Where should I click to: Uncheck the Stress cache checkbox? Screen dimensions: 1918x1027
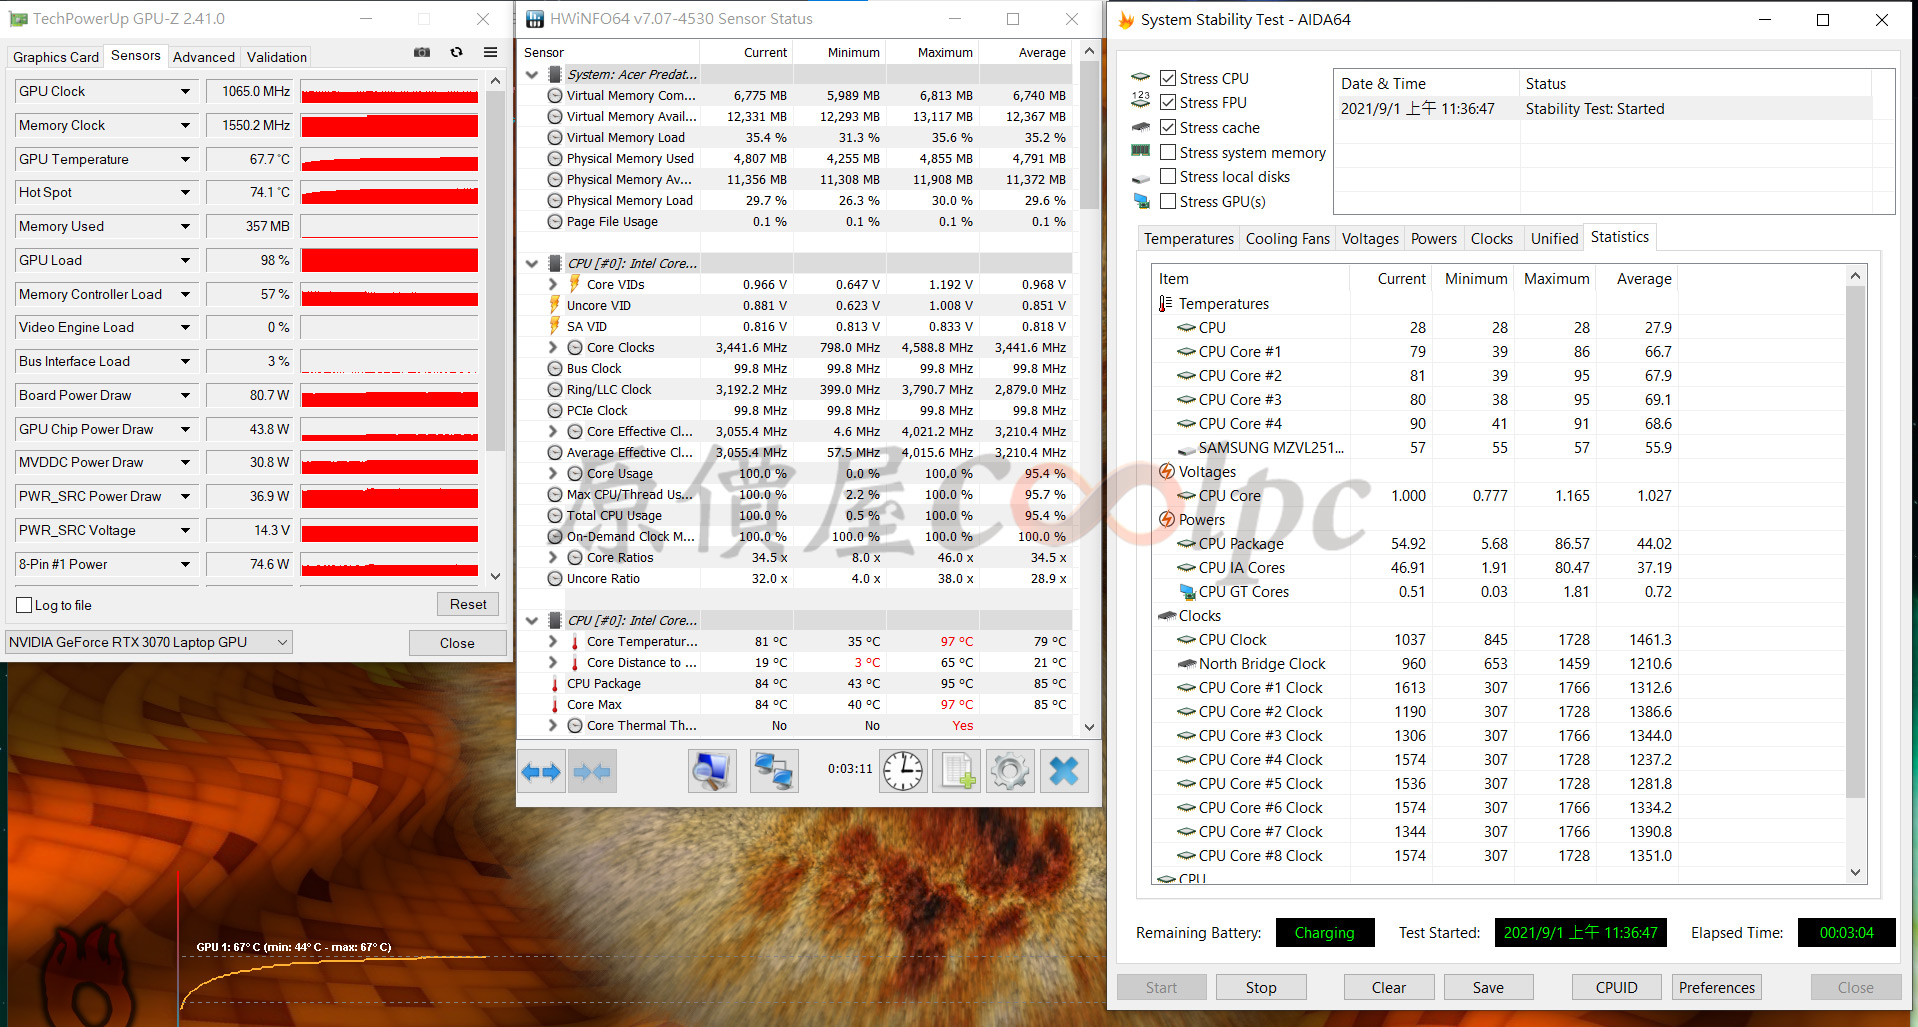[x=1167, y=127]
